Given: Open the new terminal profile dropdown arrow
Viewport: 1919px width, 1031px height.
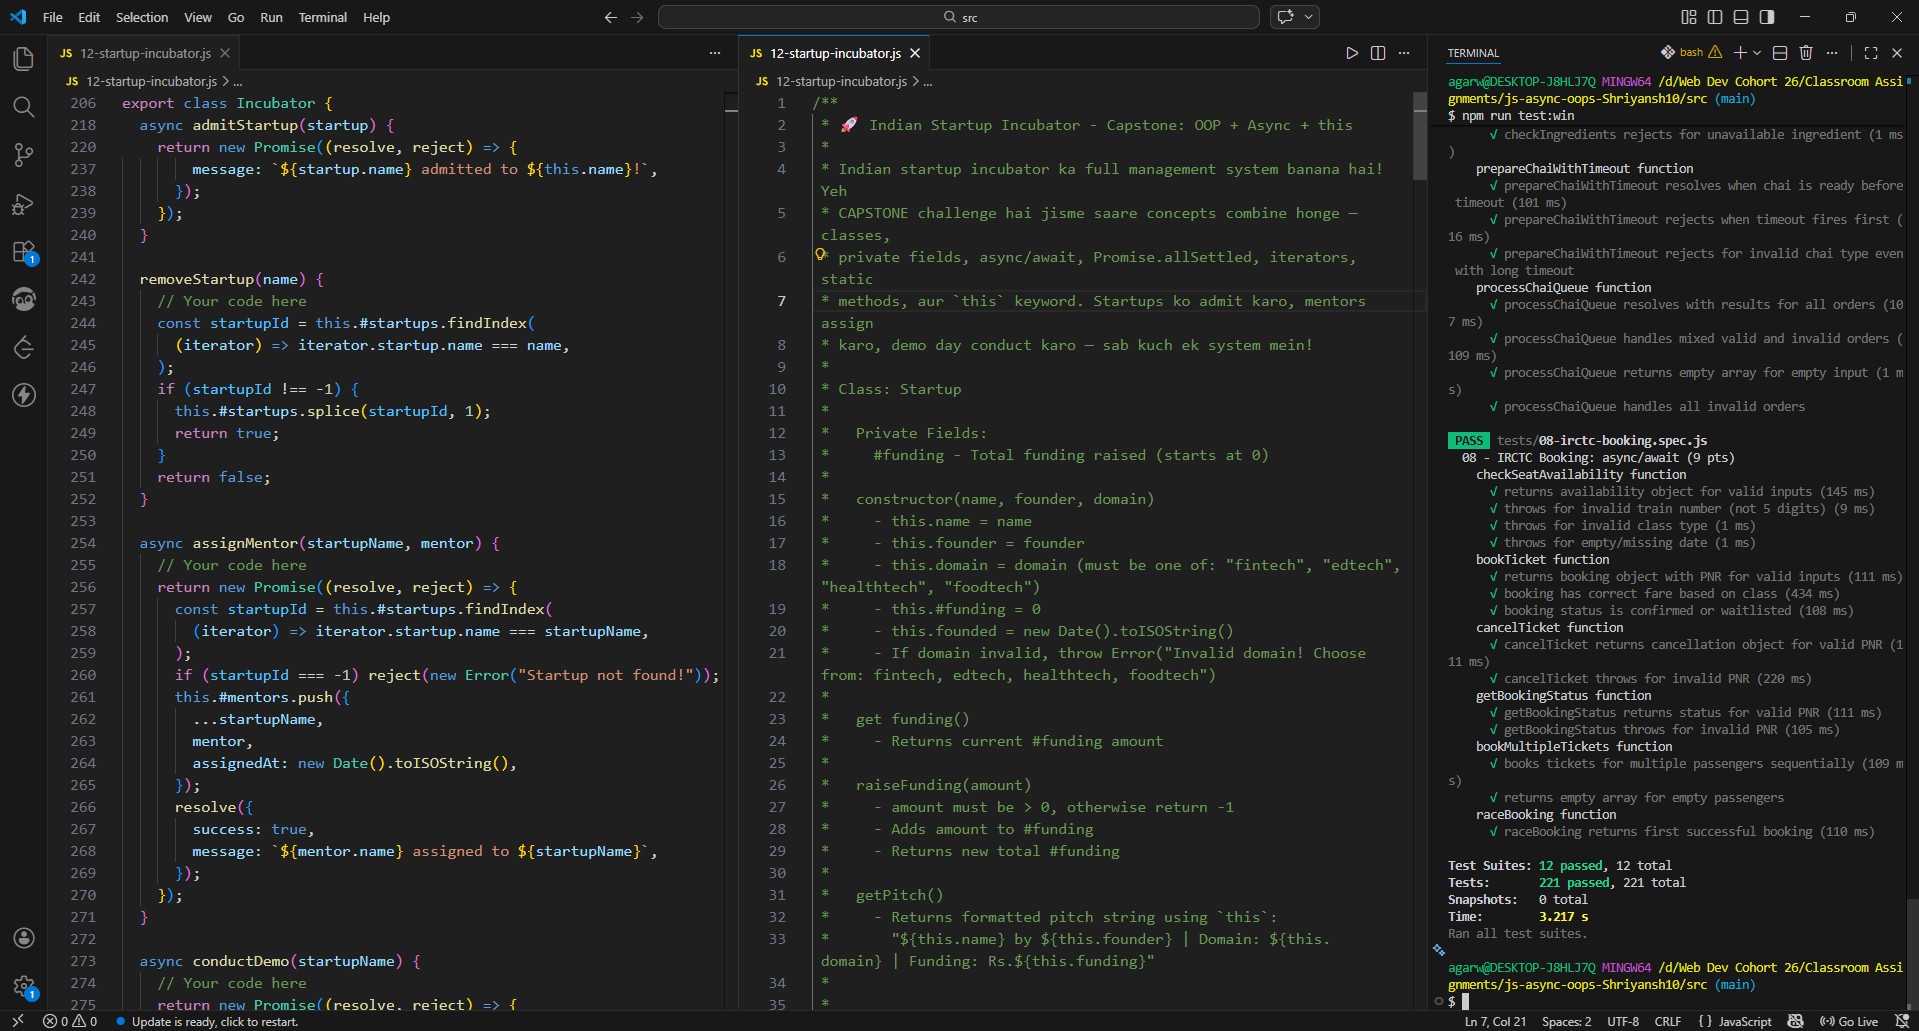Looking at the screenshot, I should (x=1757, y=53).
